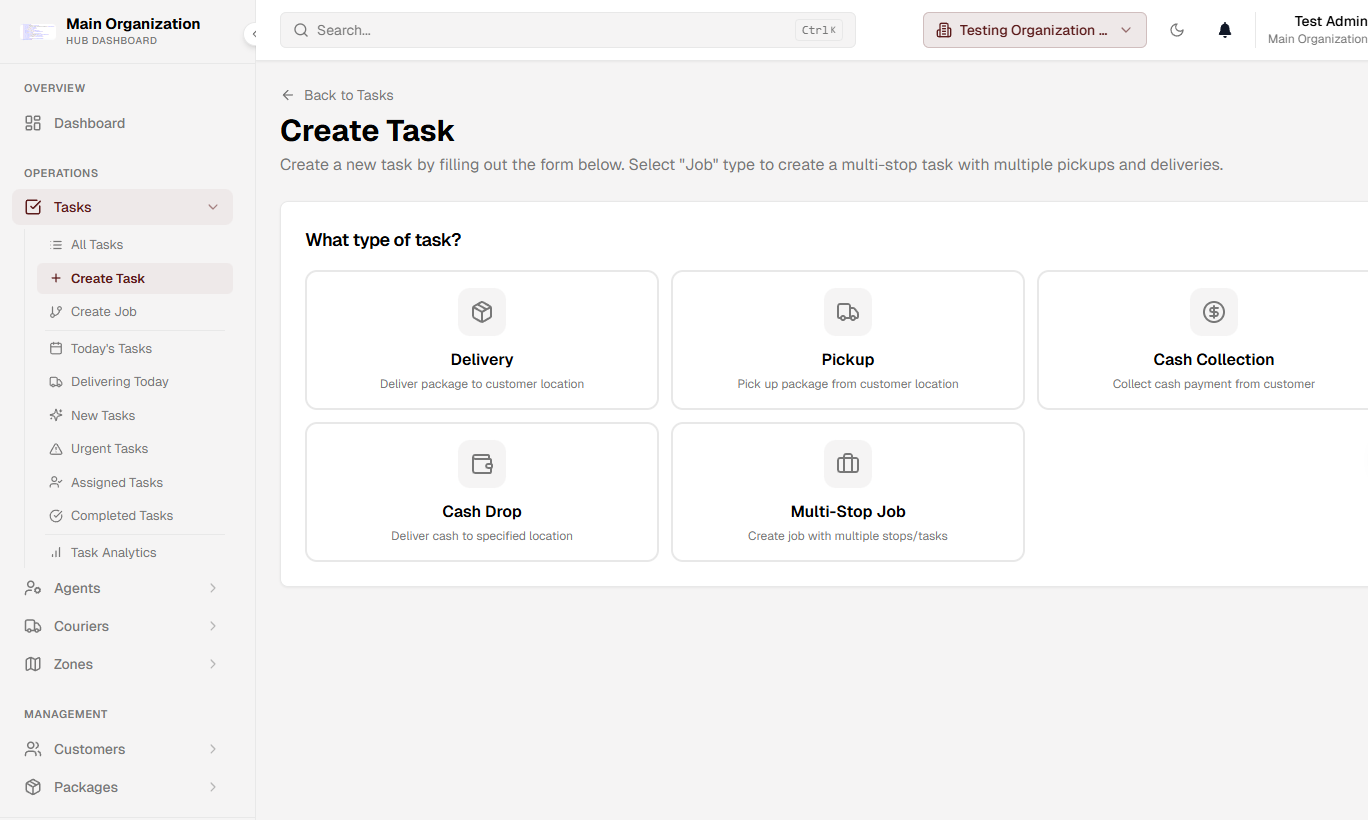Collapse the sidebar with the arrow button
The height and width of the screenshot is (820, 1368).
pos(253,34)
